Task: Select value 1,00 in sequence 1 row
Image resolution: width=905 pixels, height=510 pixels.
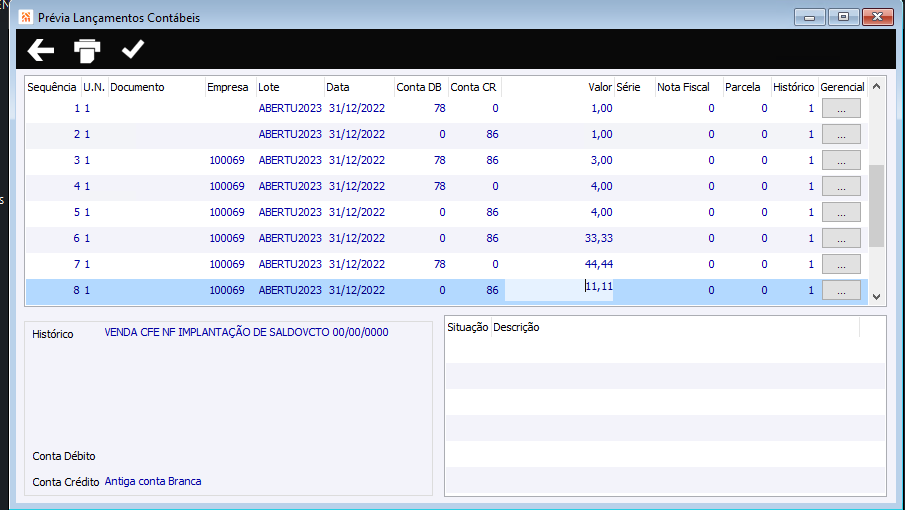Action: pos(601,108)
